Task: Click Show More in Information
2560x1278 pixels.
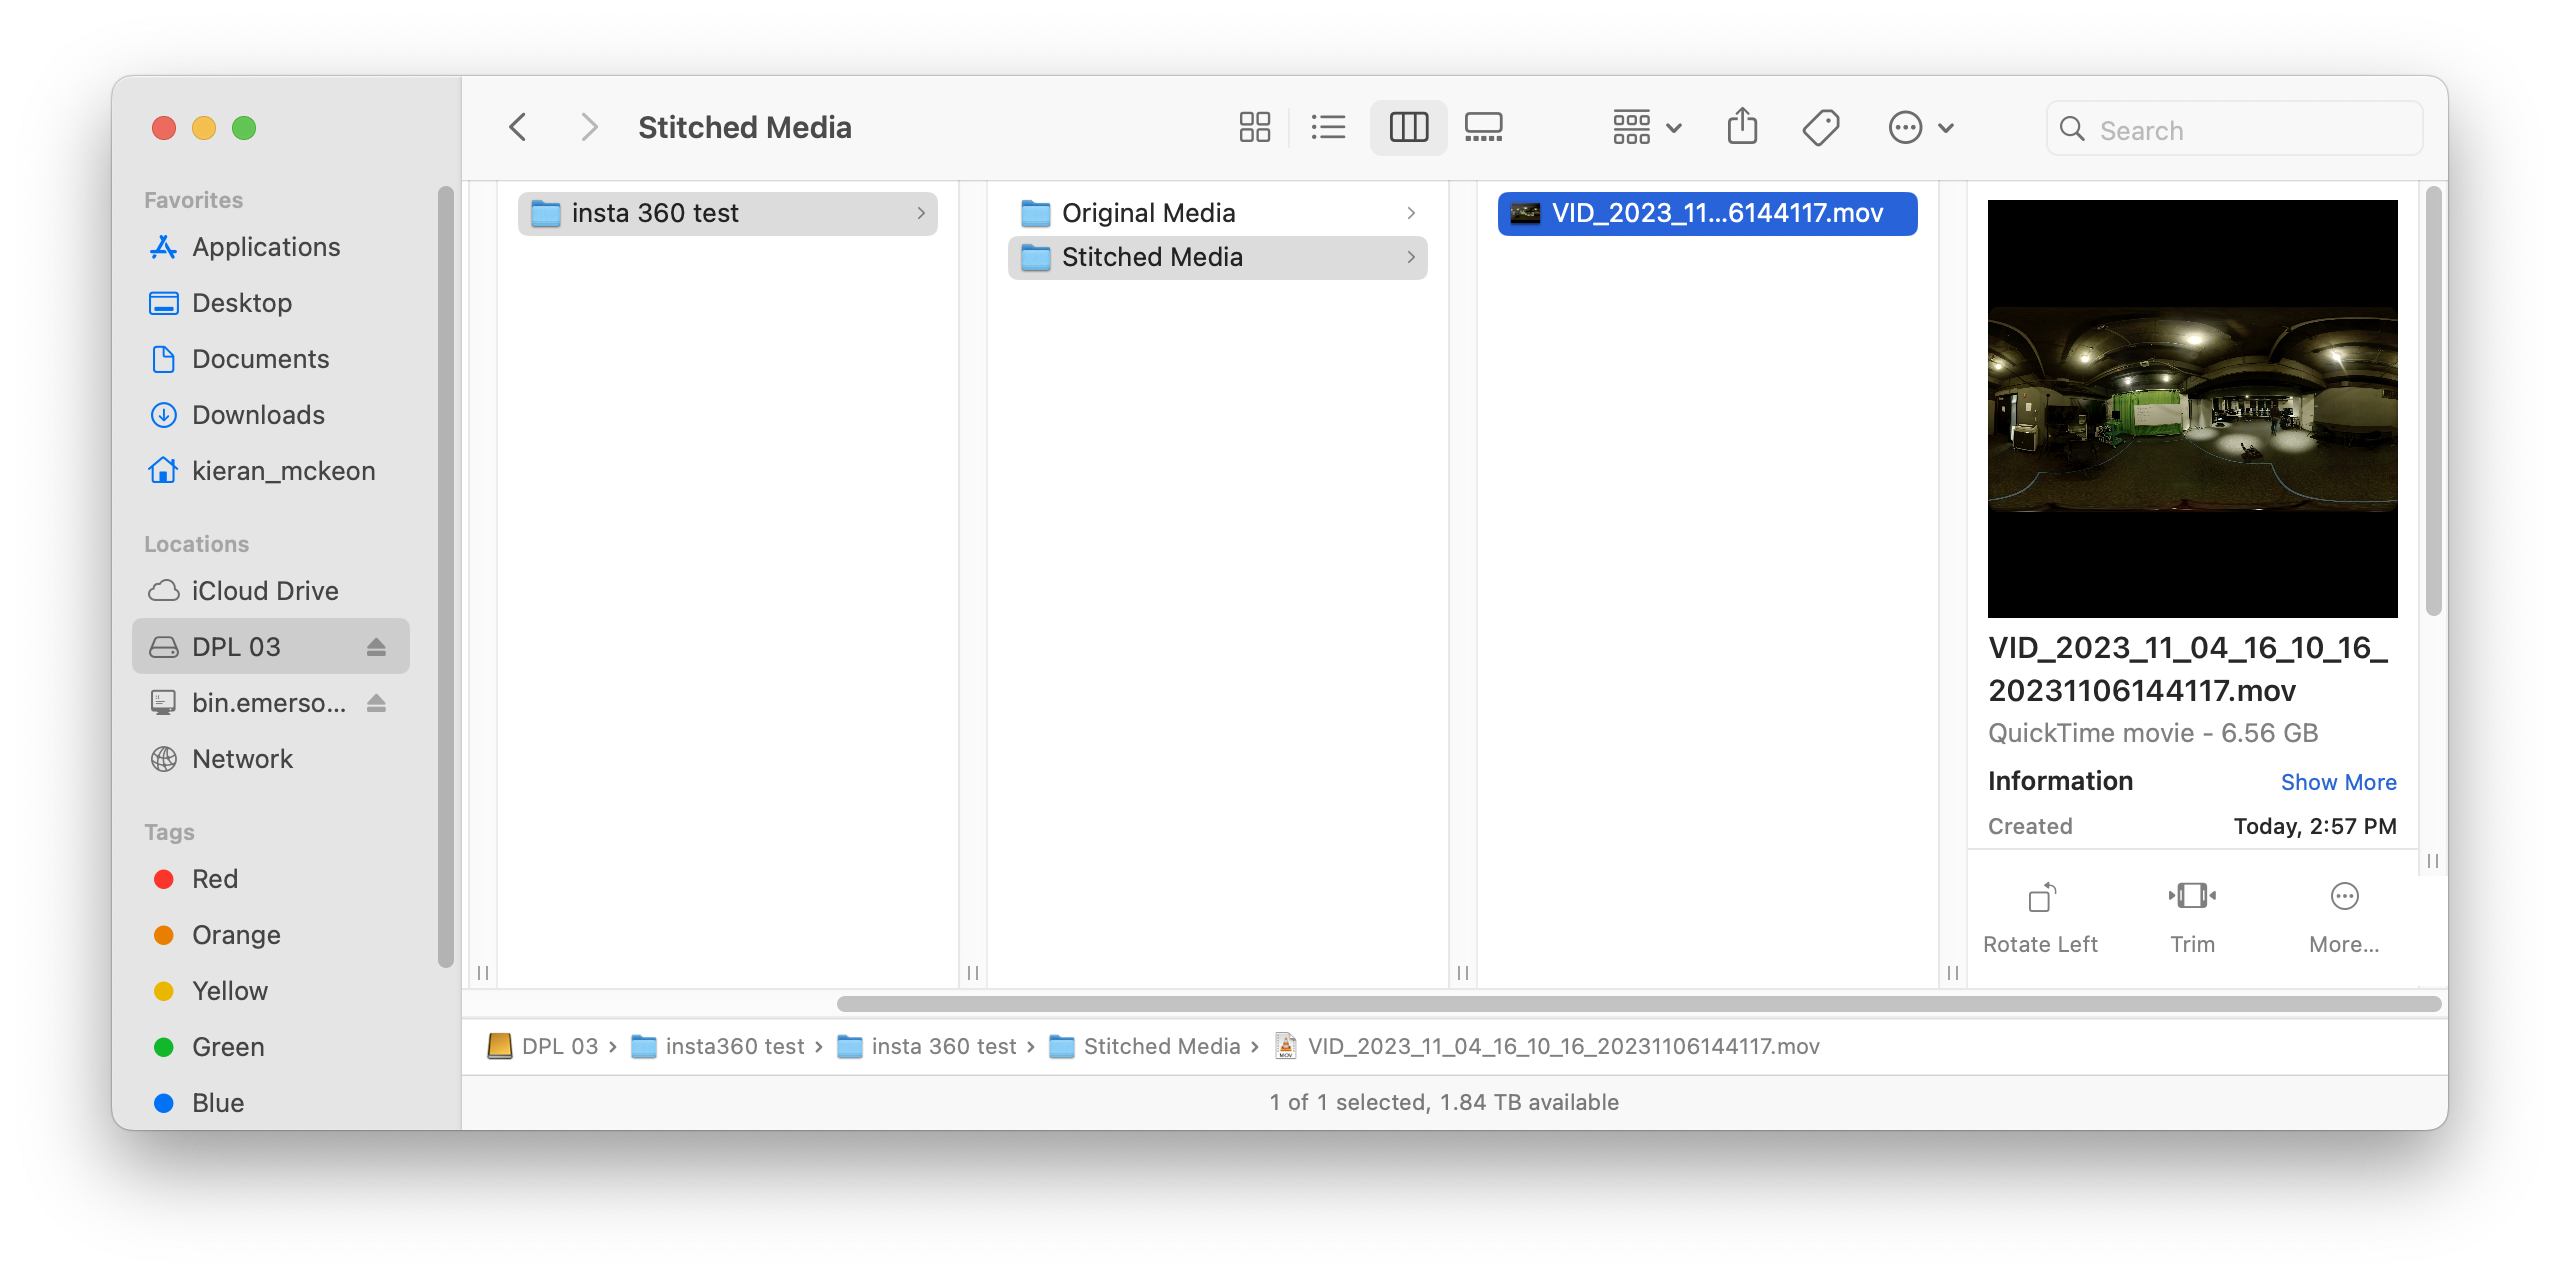Action: (x=2338, y=782)
